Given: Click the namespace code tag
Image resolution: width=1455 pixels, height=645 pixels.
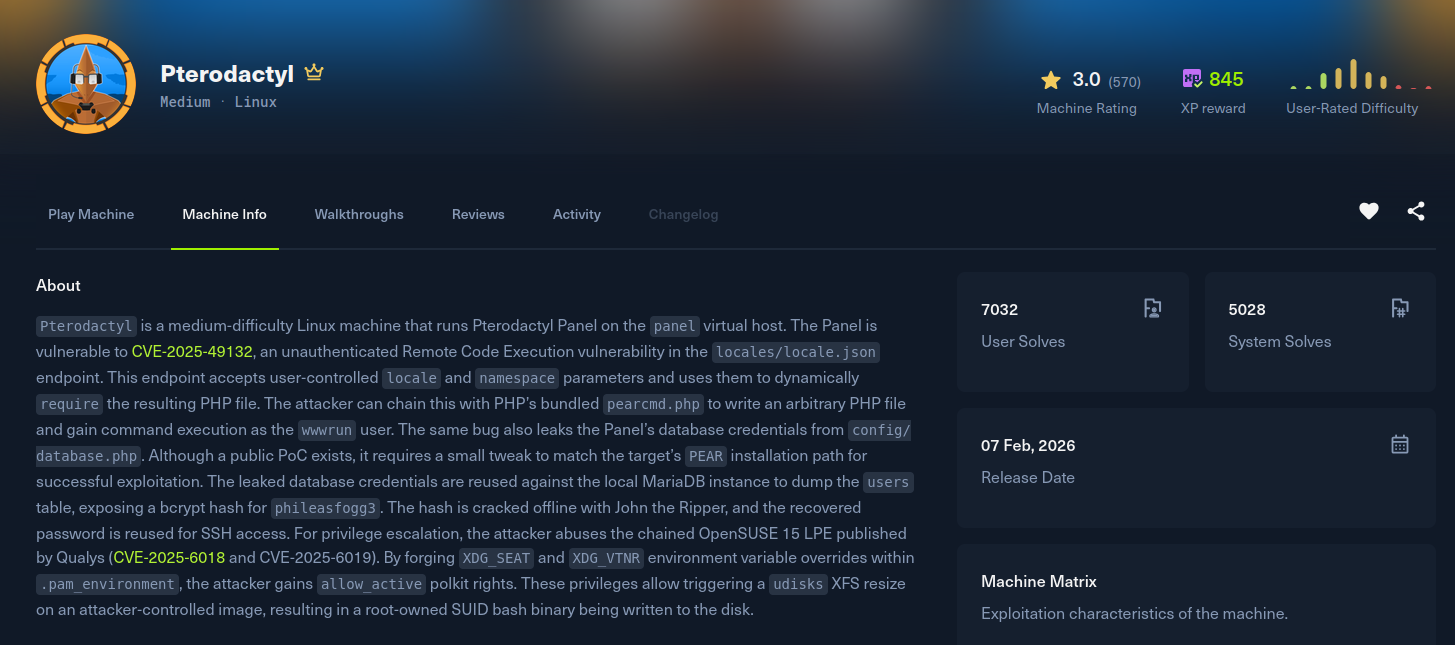Looking at the screenshot, I should tap(516, 378).
